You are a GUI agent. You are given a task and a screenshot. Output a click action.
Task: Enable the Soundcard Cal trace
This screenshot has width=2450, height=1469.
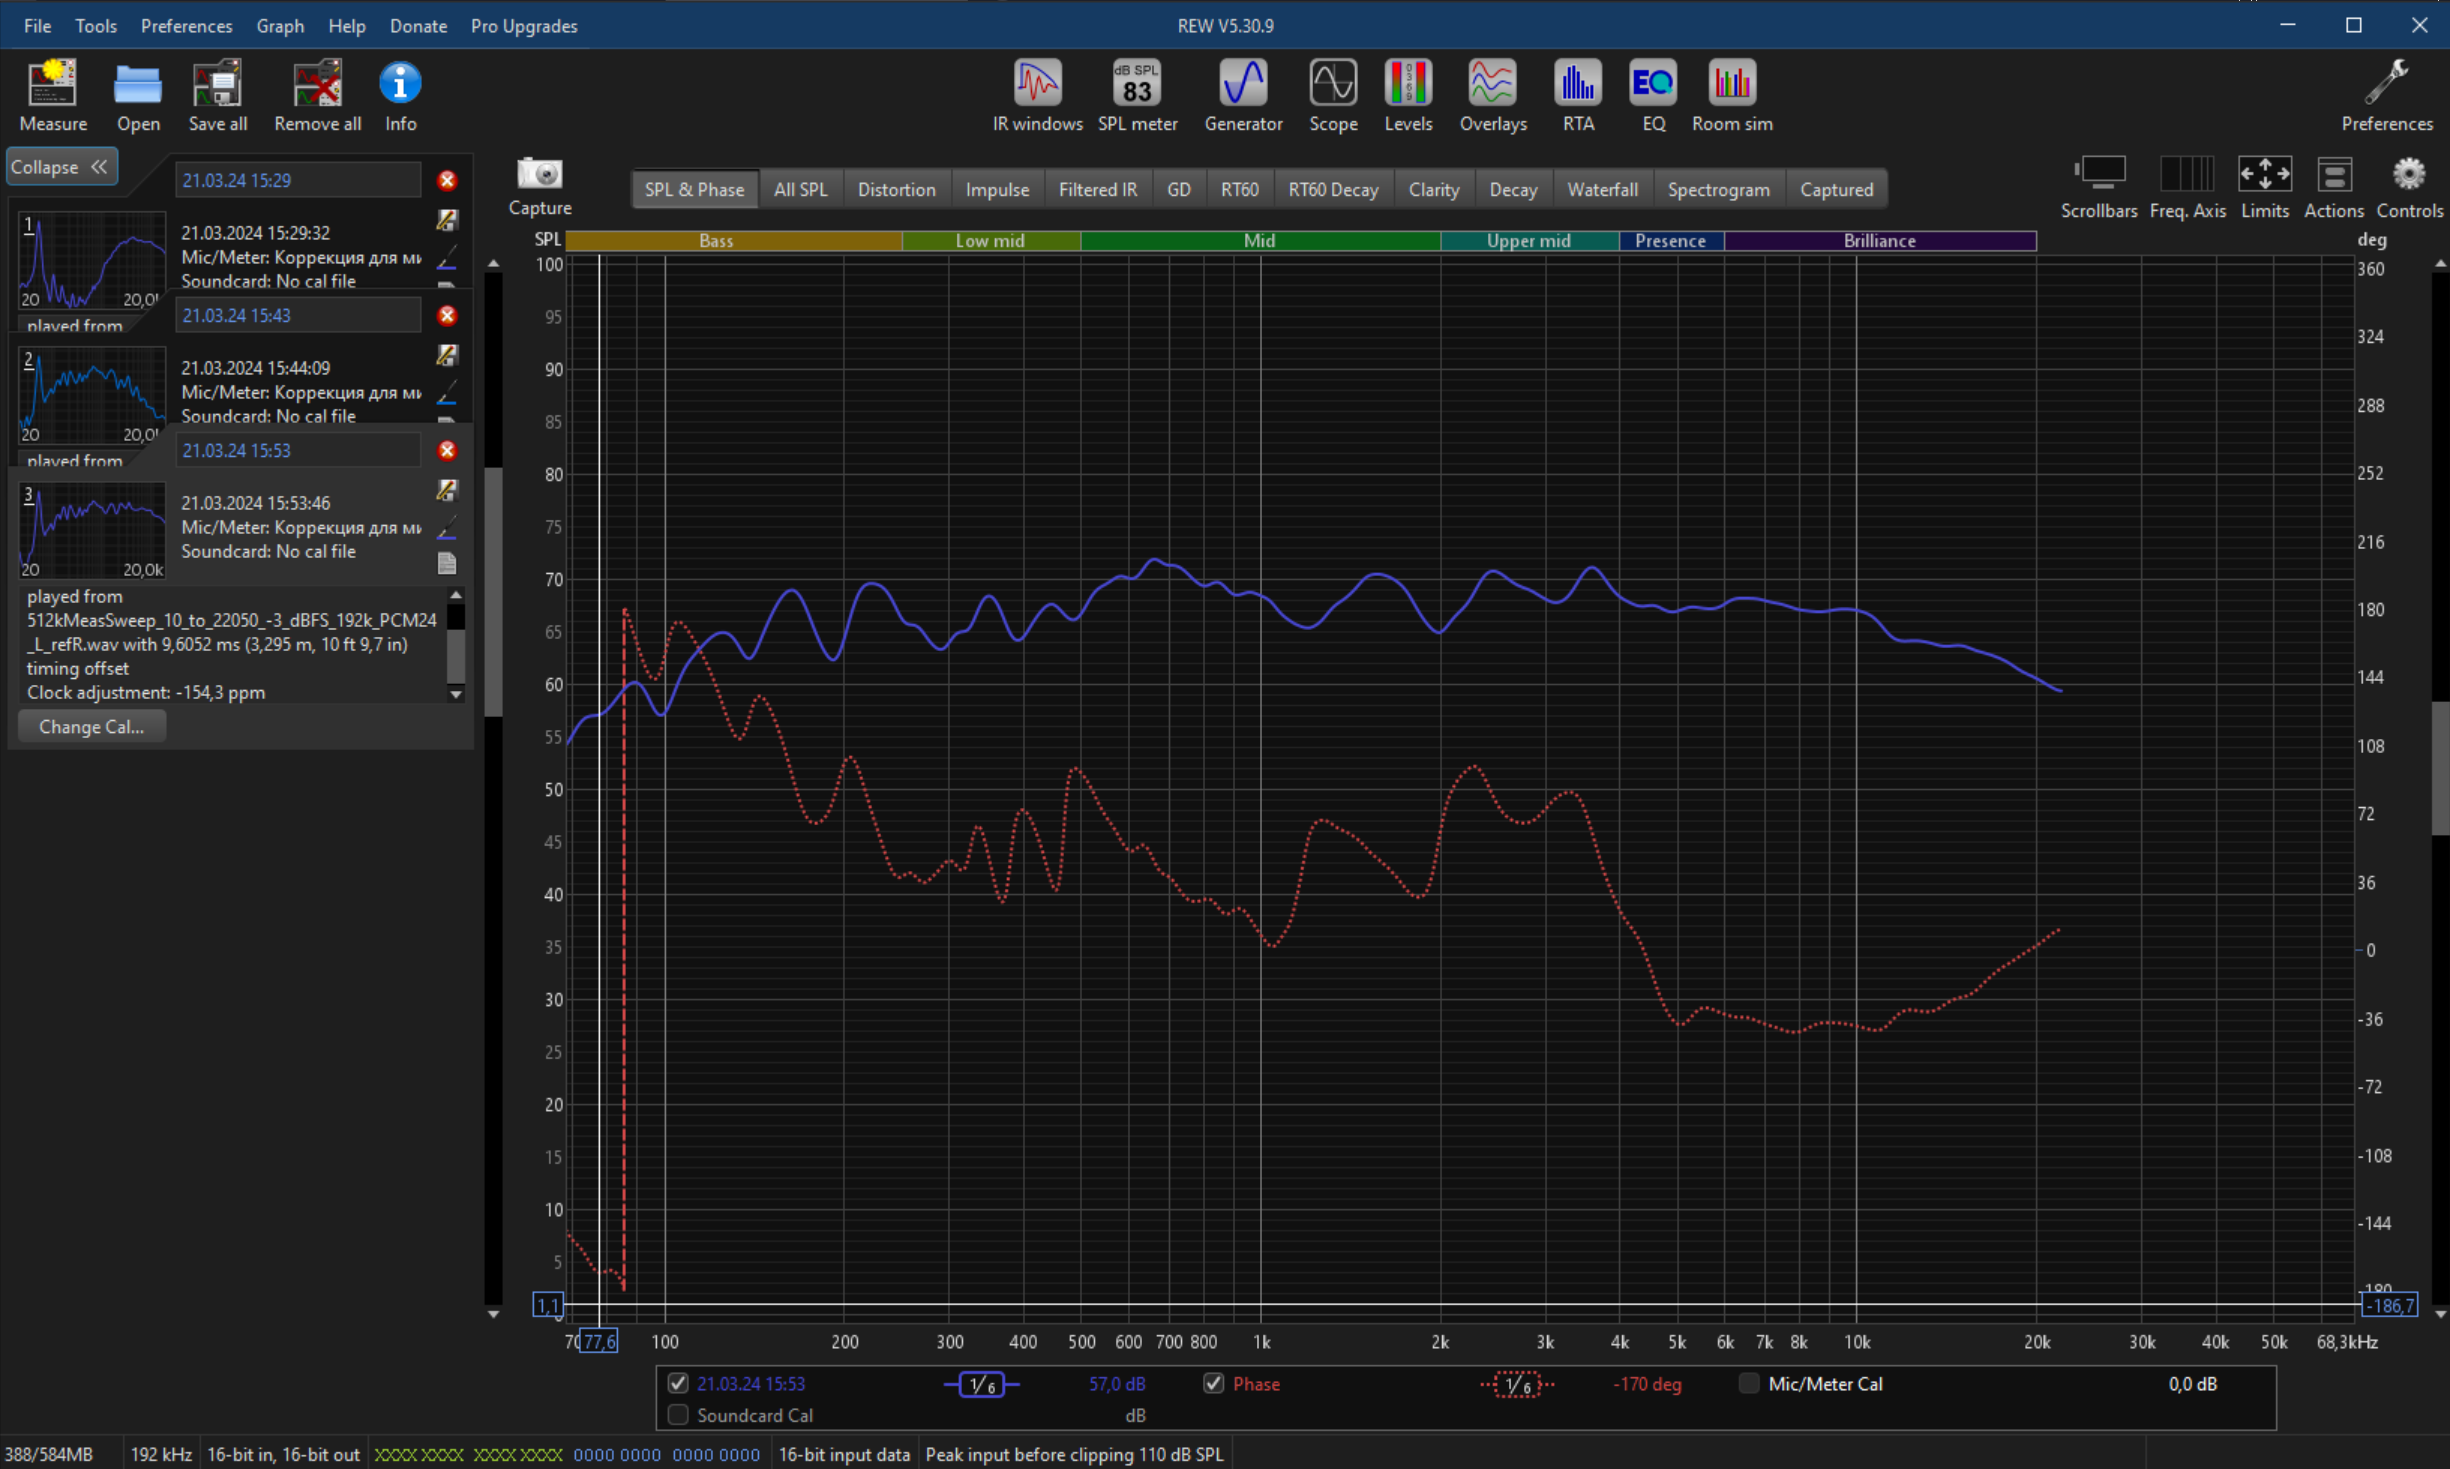(x=678, y=1415)
